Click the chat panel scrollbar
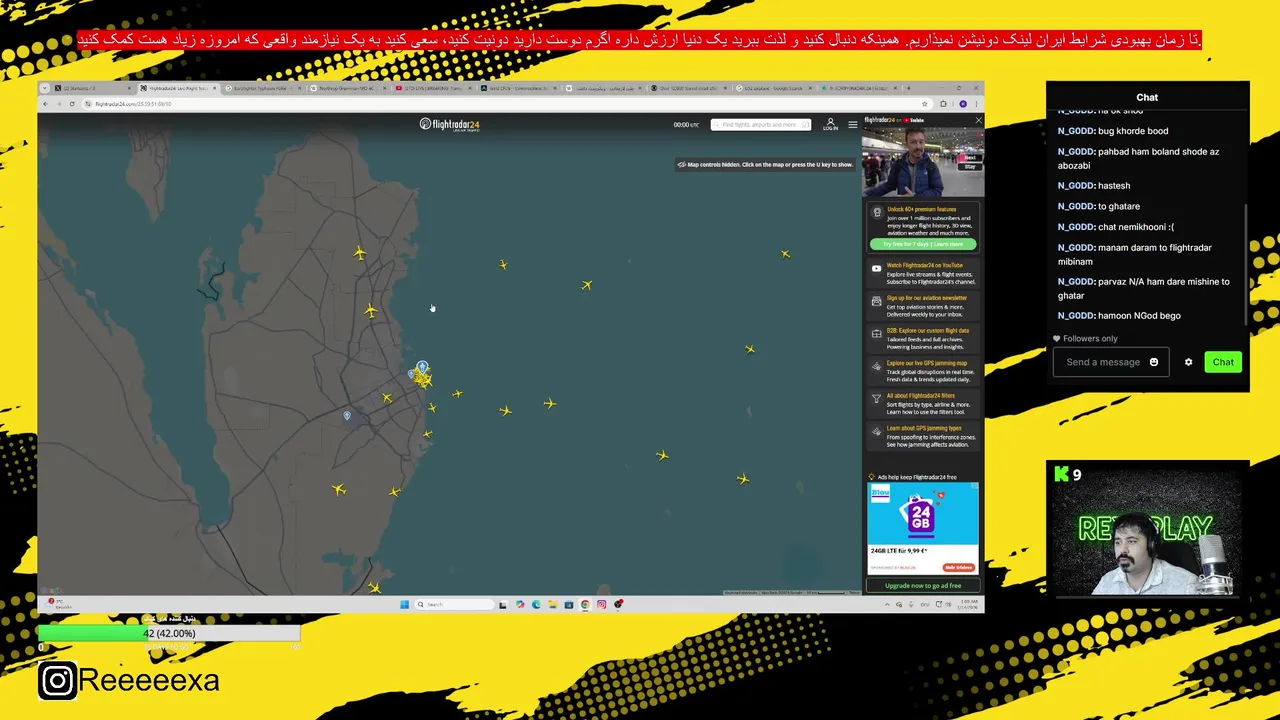The height and width of the screenshot is (720, 1280). [x=1246, y=263]
